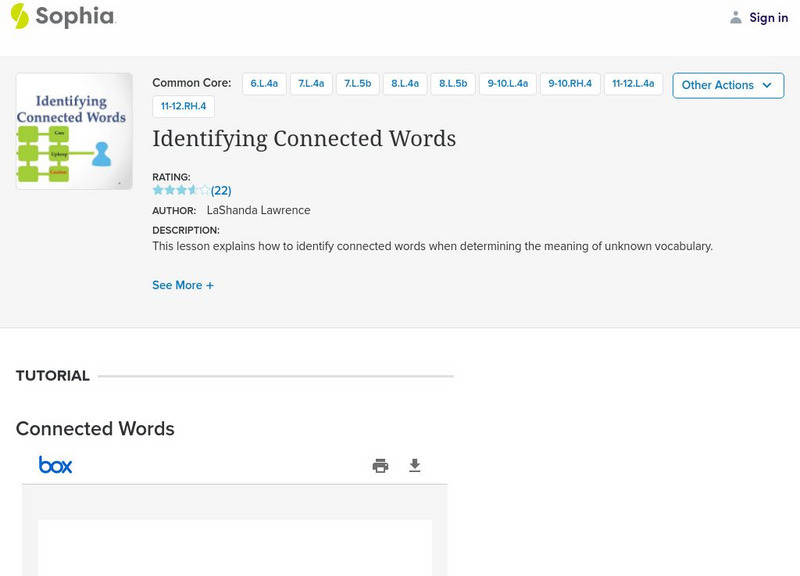Click the user profile icon
The height and width of the screenshot is (576, 800).
(736, 17)
